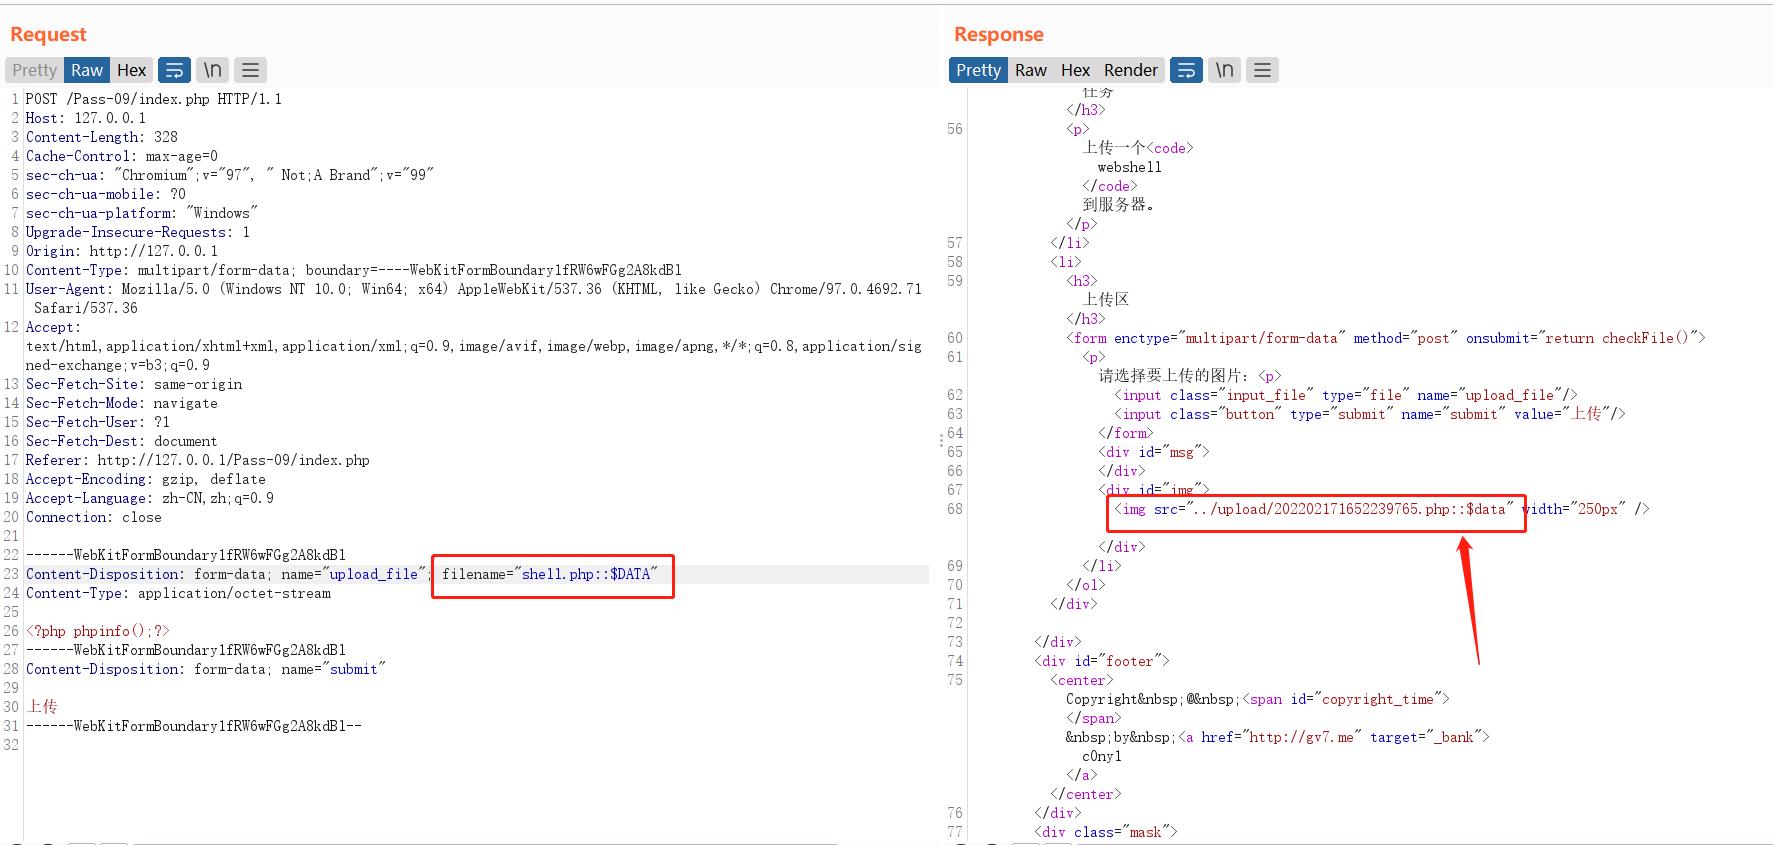
Task: Click the http://gv7.me href line in Response
Action: [x=1334, y=737]
